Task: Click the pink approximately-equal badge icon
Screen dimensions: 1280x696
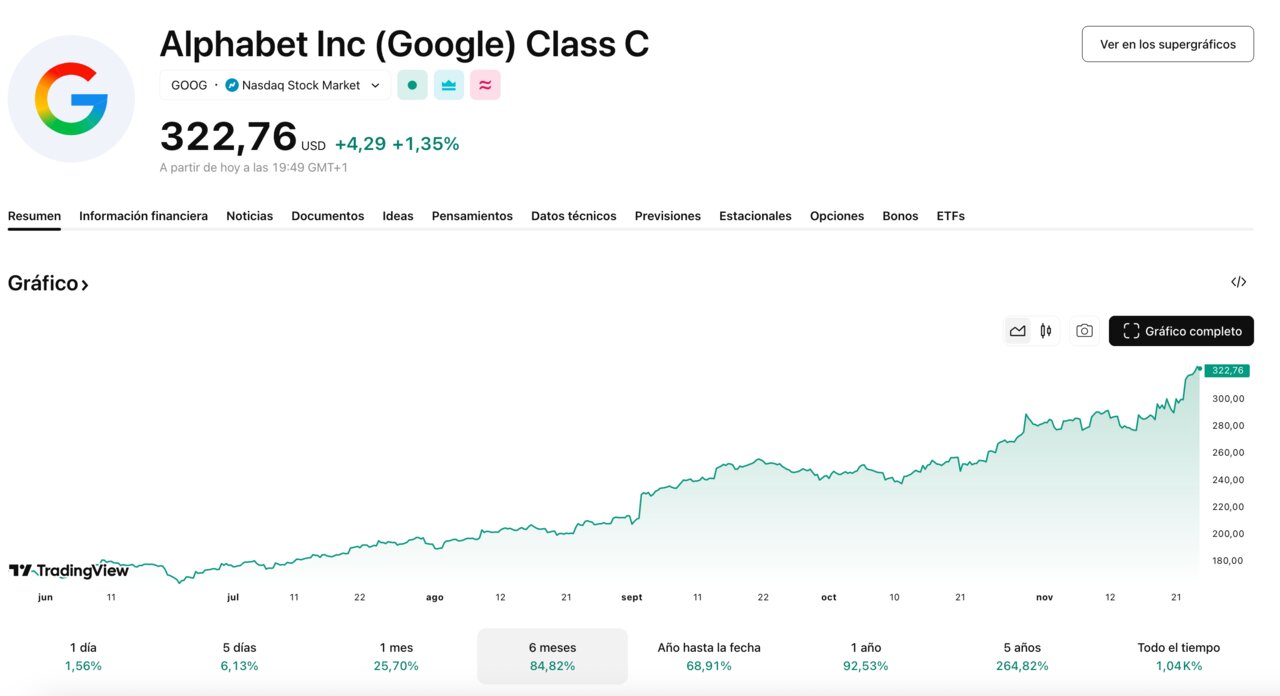Action: 485,85
